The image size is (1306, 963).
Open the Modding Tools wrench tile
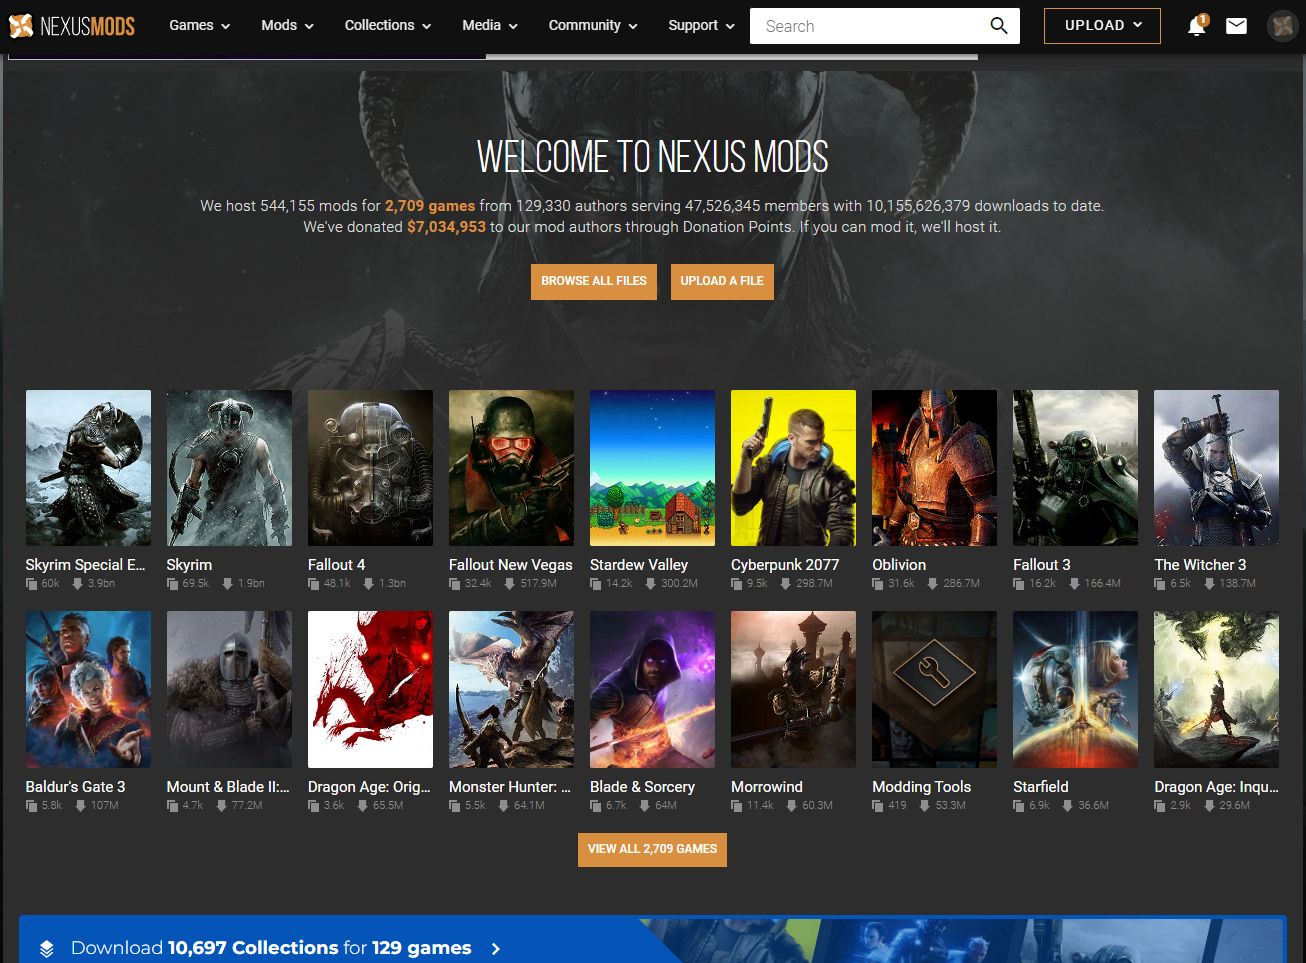934,690
